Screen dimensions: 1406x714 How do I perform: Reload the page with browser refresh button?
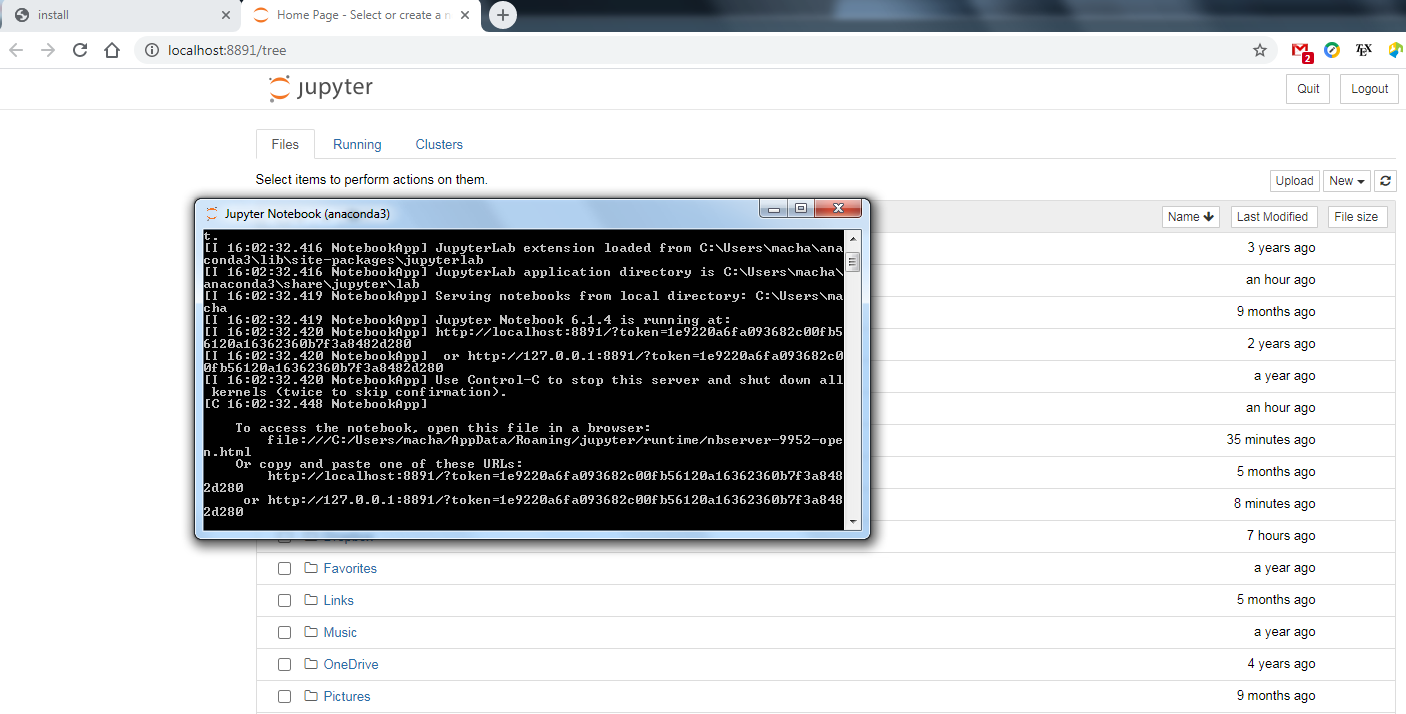tap(80, 50)
